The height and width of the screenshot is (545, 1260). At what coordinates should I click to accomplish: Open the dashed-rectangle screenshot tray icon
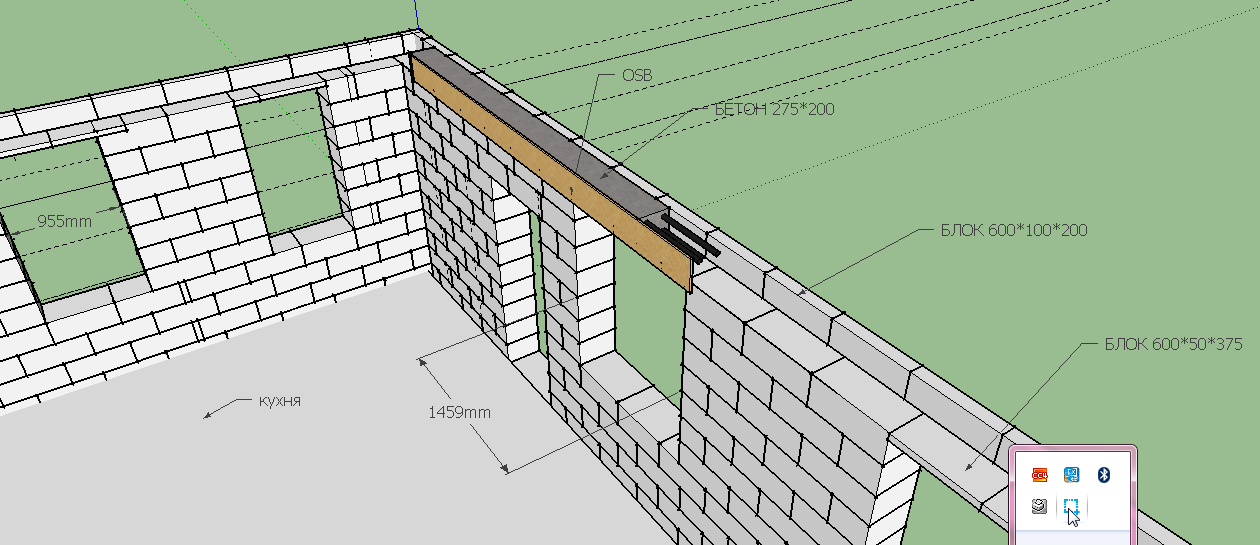[x=1072, y=508]
